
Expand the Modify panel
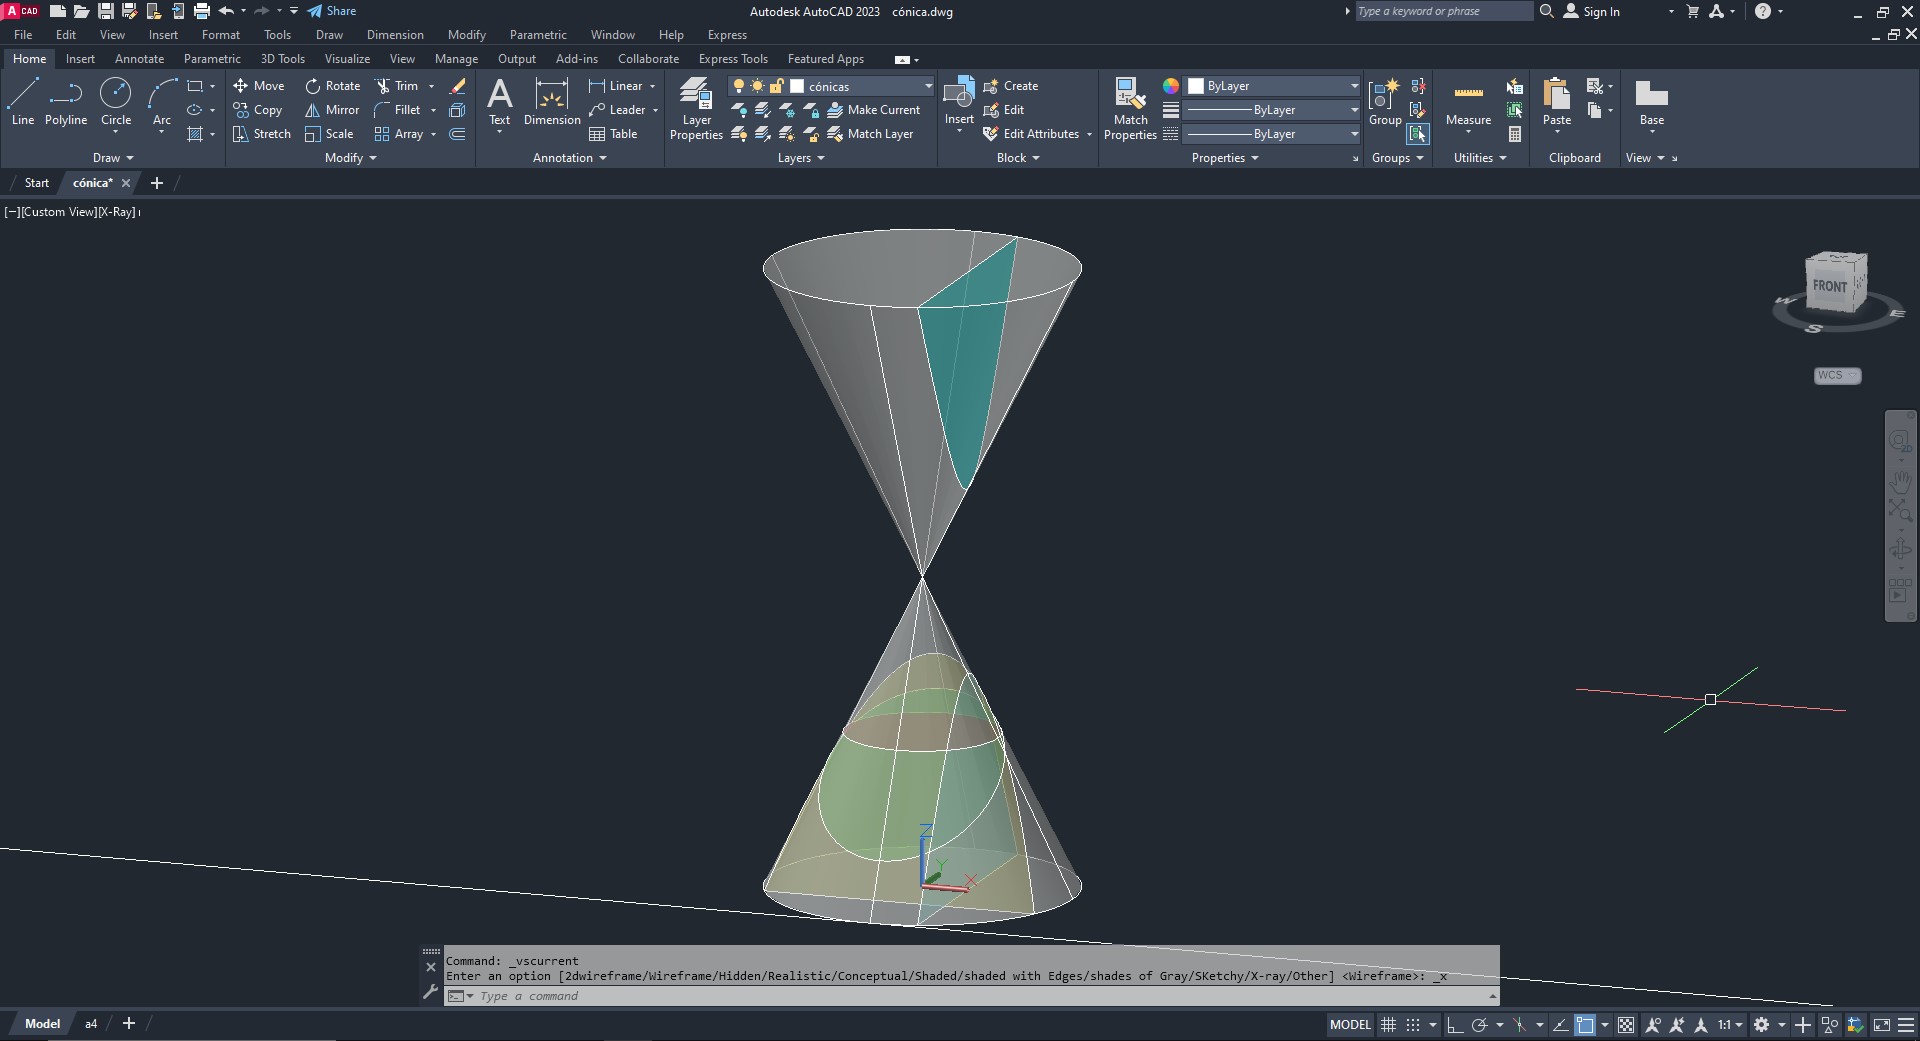pos(350,158)
